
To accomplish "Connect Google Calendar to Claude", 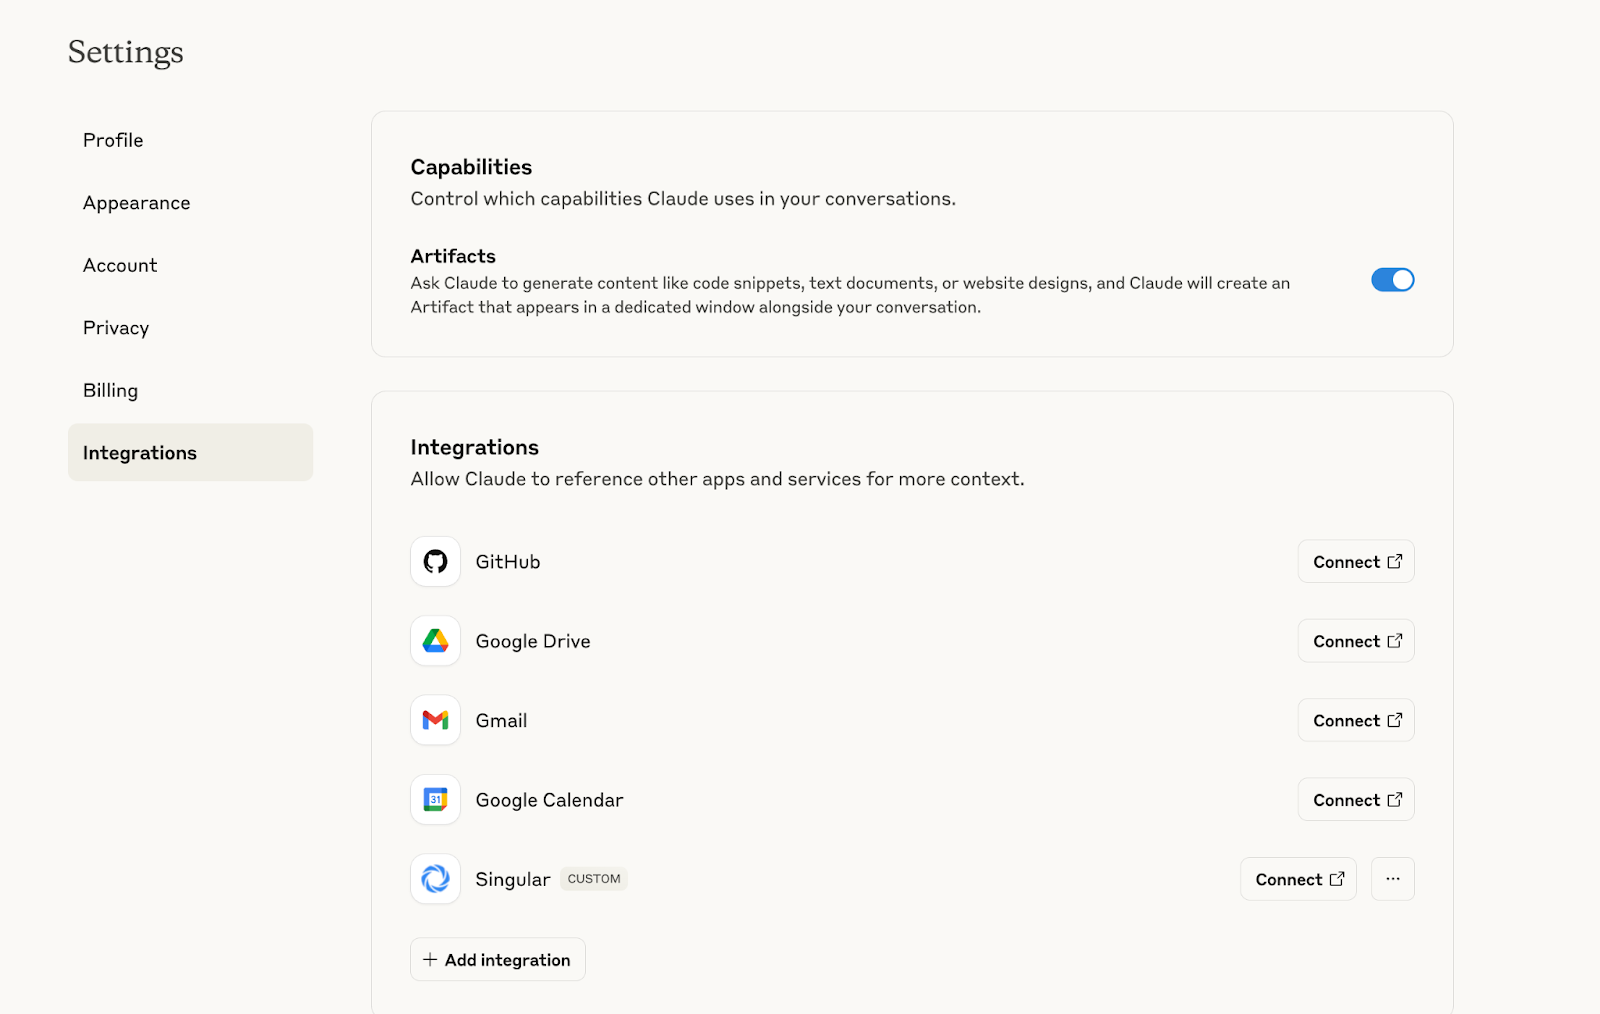I will pyautogui.click(x=1356, y=800).
